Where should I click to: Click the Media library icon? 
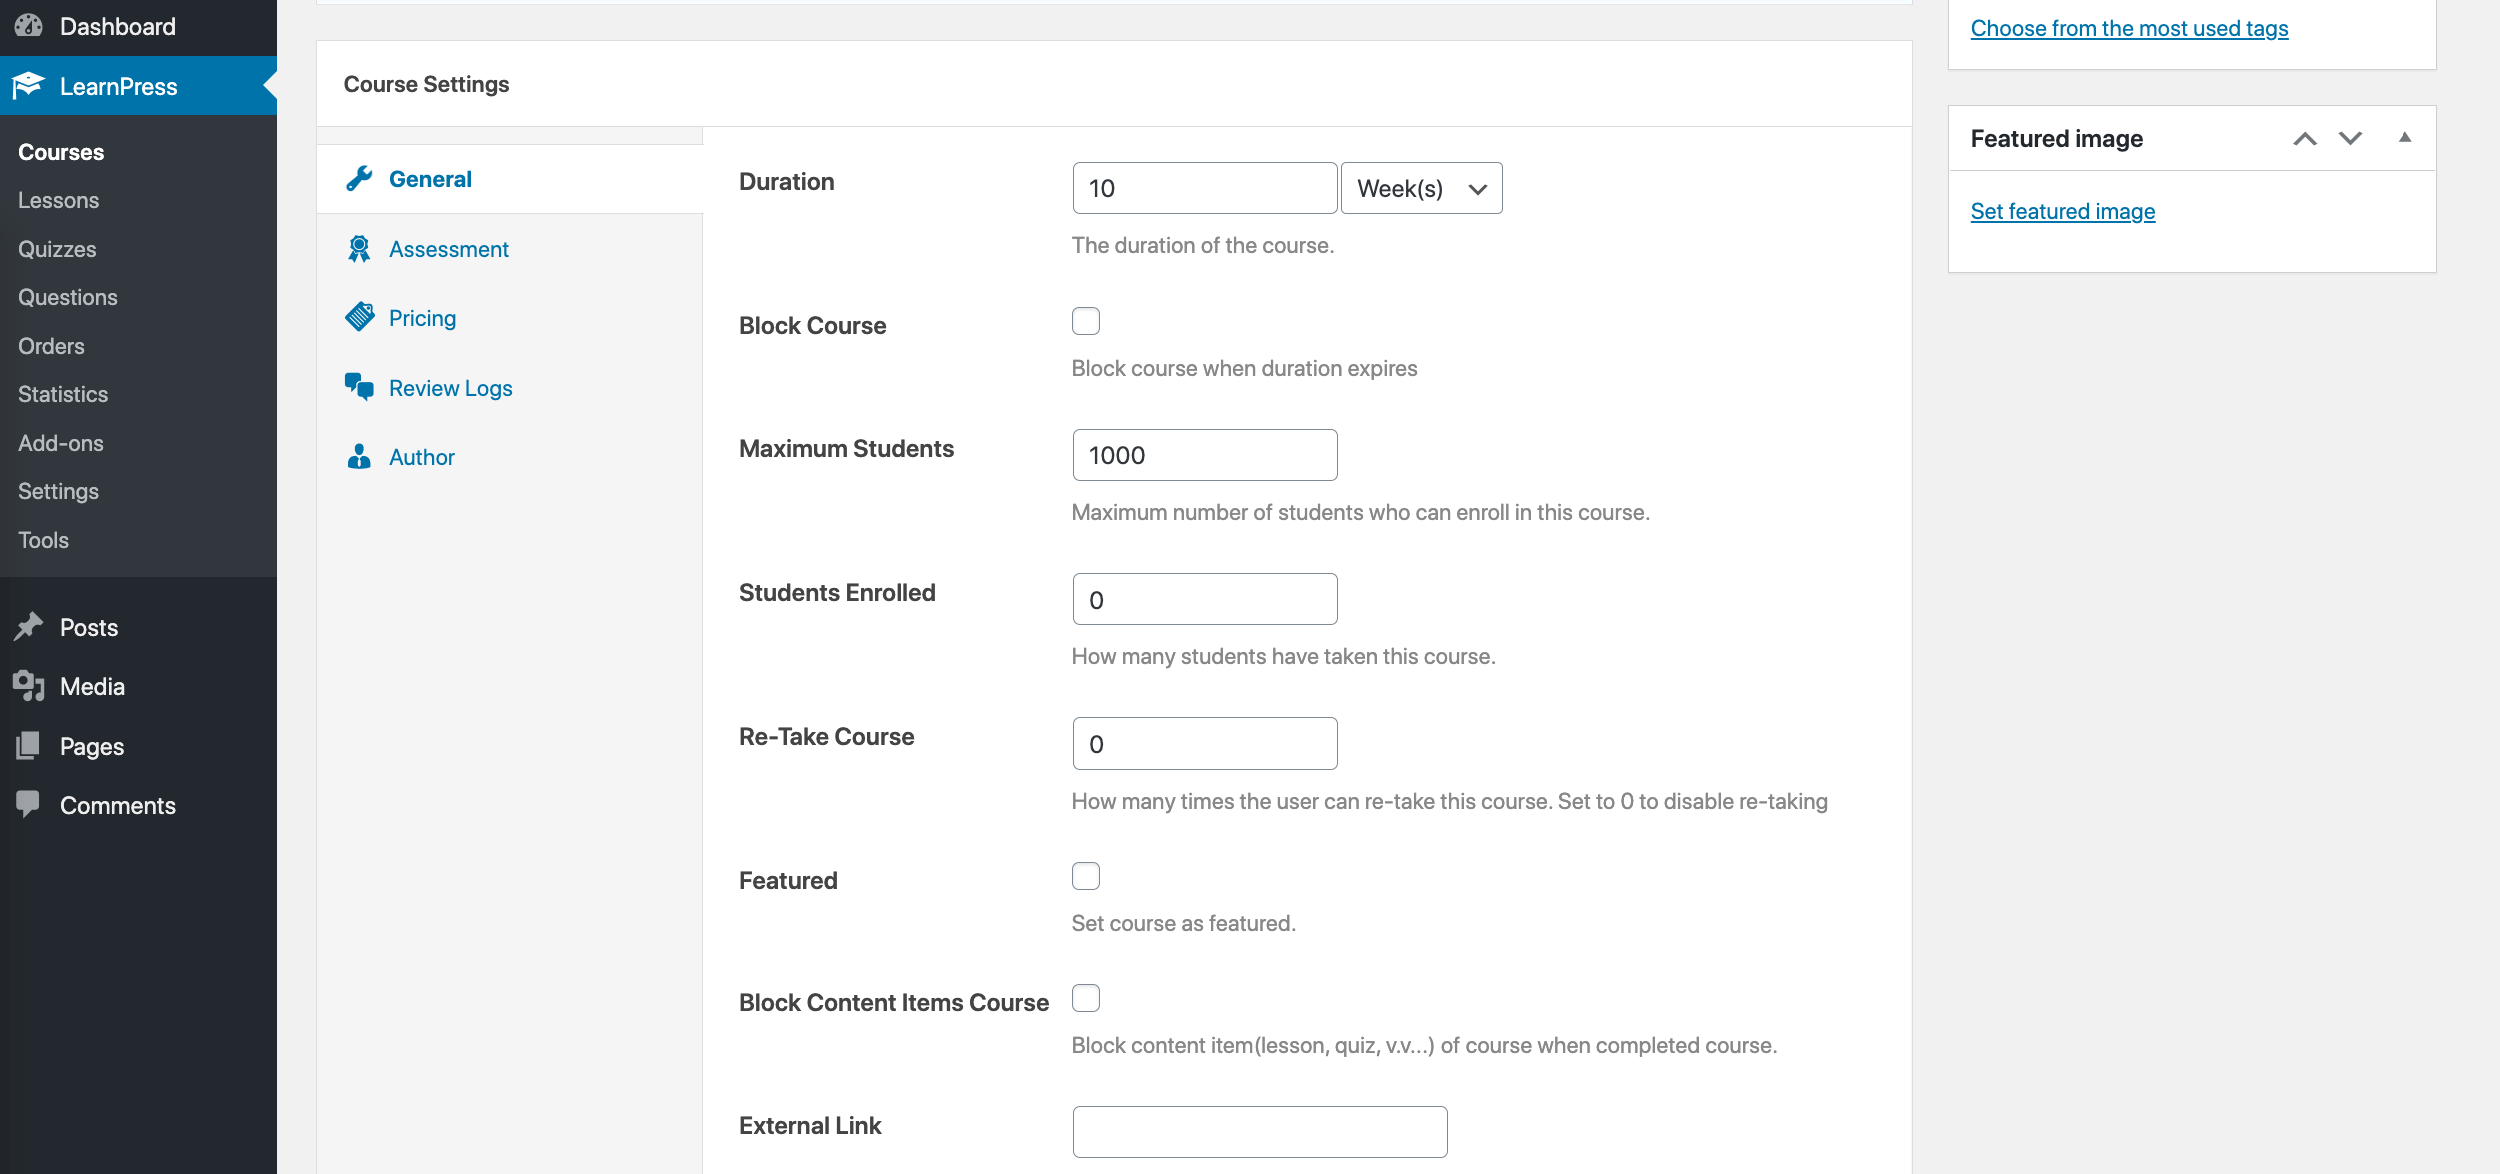pyautogui.click(x=29, y=686)
